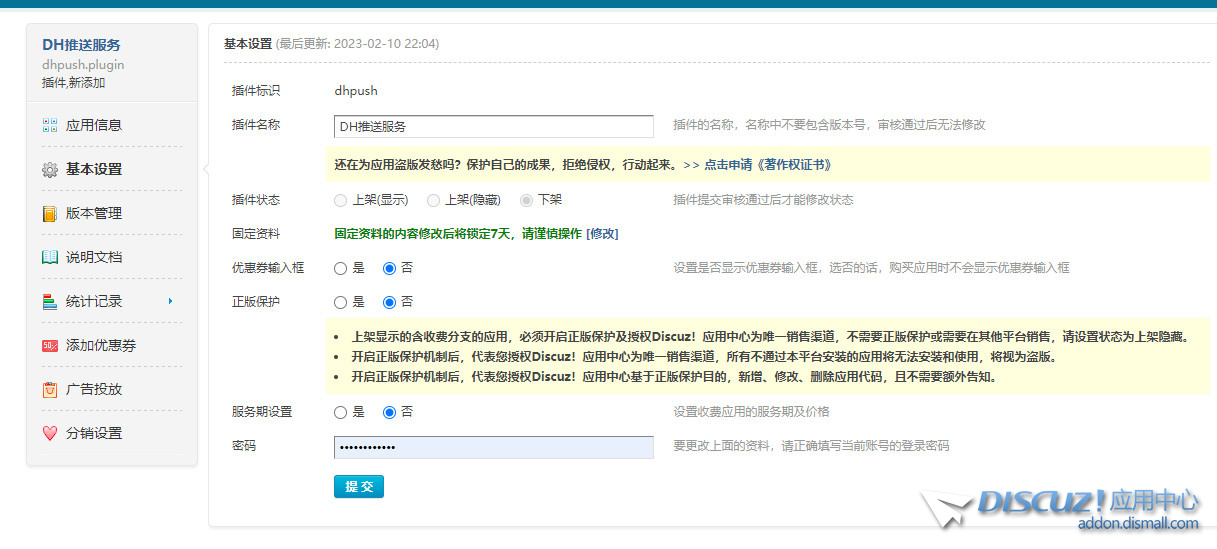
Task: Click 插件,新添加 status text
Action: click(74, 83)
